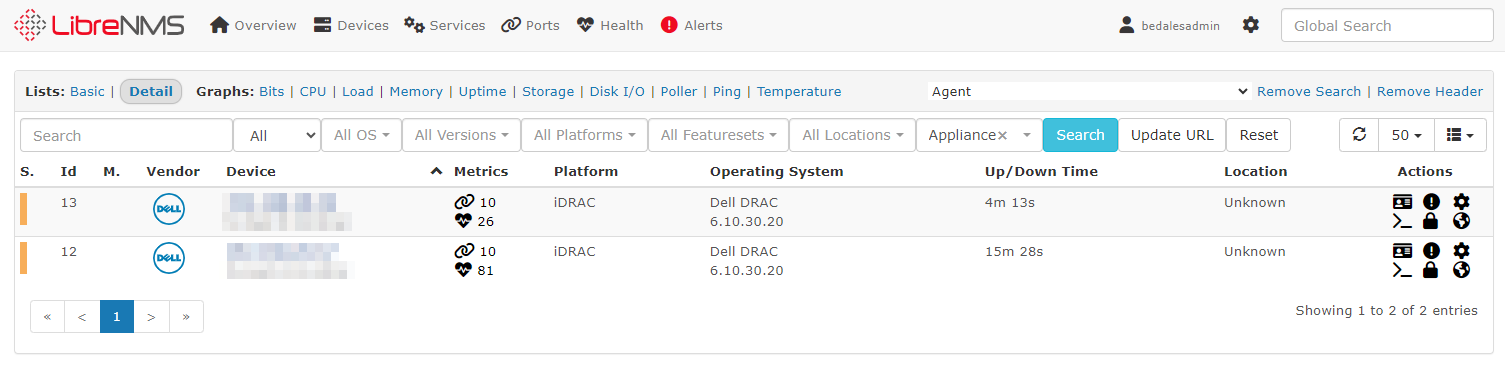This screenshot has width=1505, height=365.
Task: Open the Alerts menu
Action: (692, 25)
